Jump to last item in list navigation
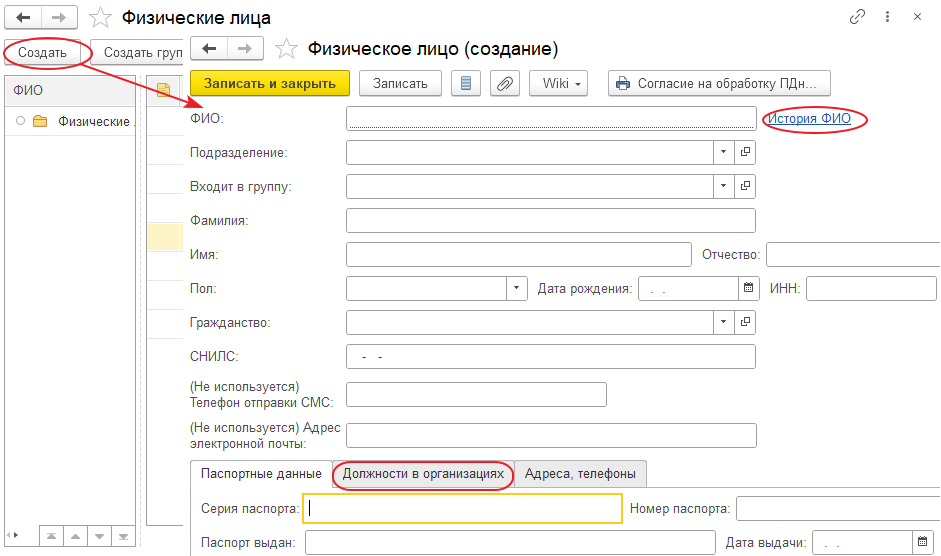 (123, 536)
